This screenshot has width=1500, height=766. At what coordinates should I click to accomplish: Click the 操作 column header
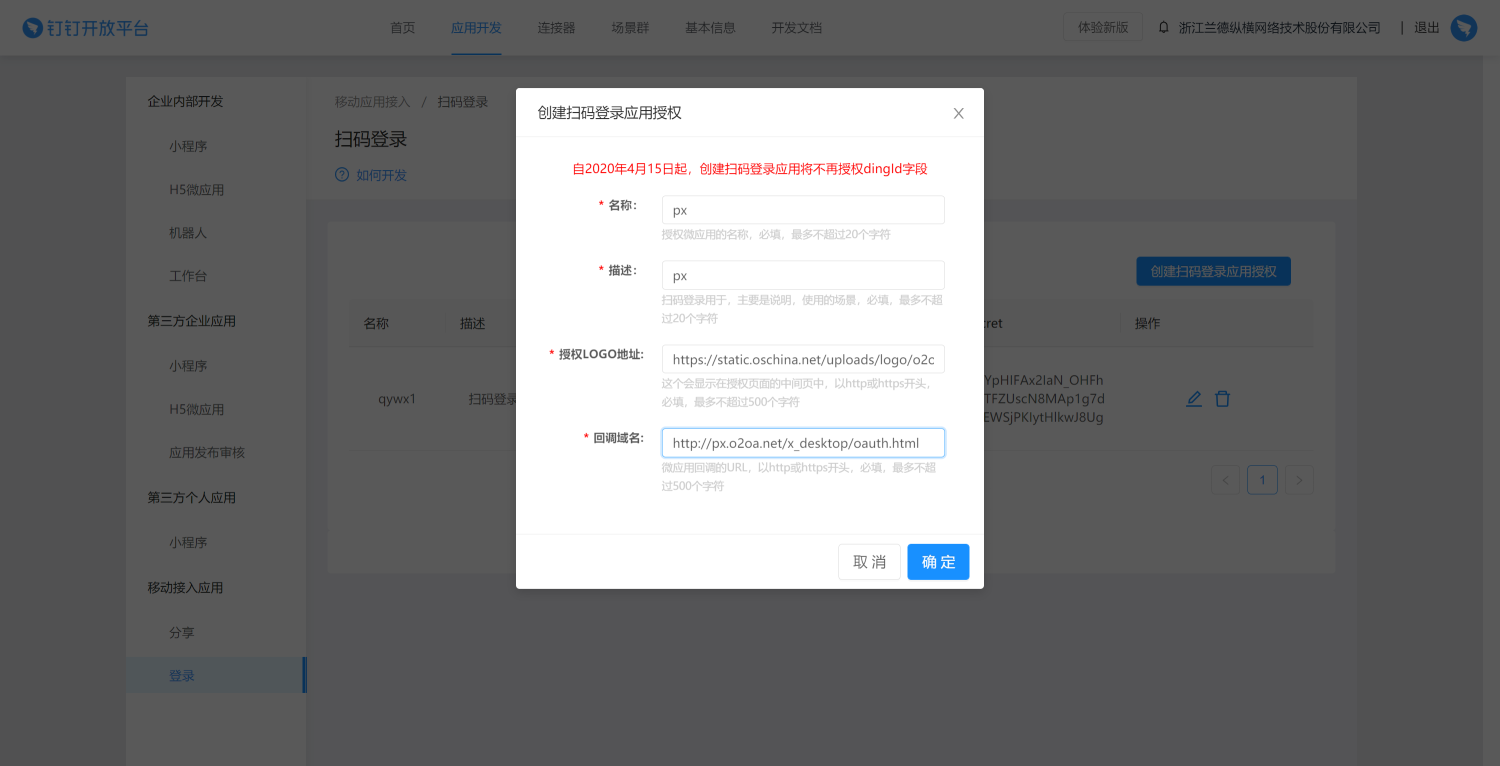pyautogui.click(x=1147, y=324)
